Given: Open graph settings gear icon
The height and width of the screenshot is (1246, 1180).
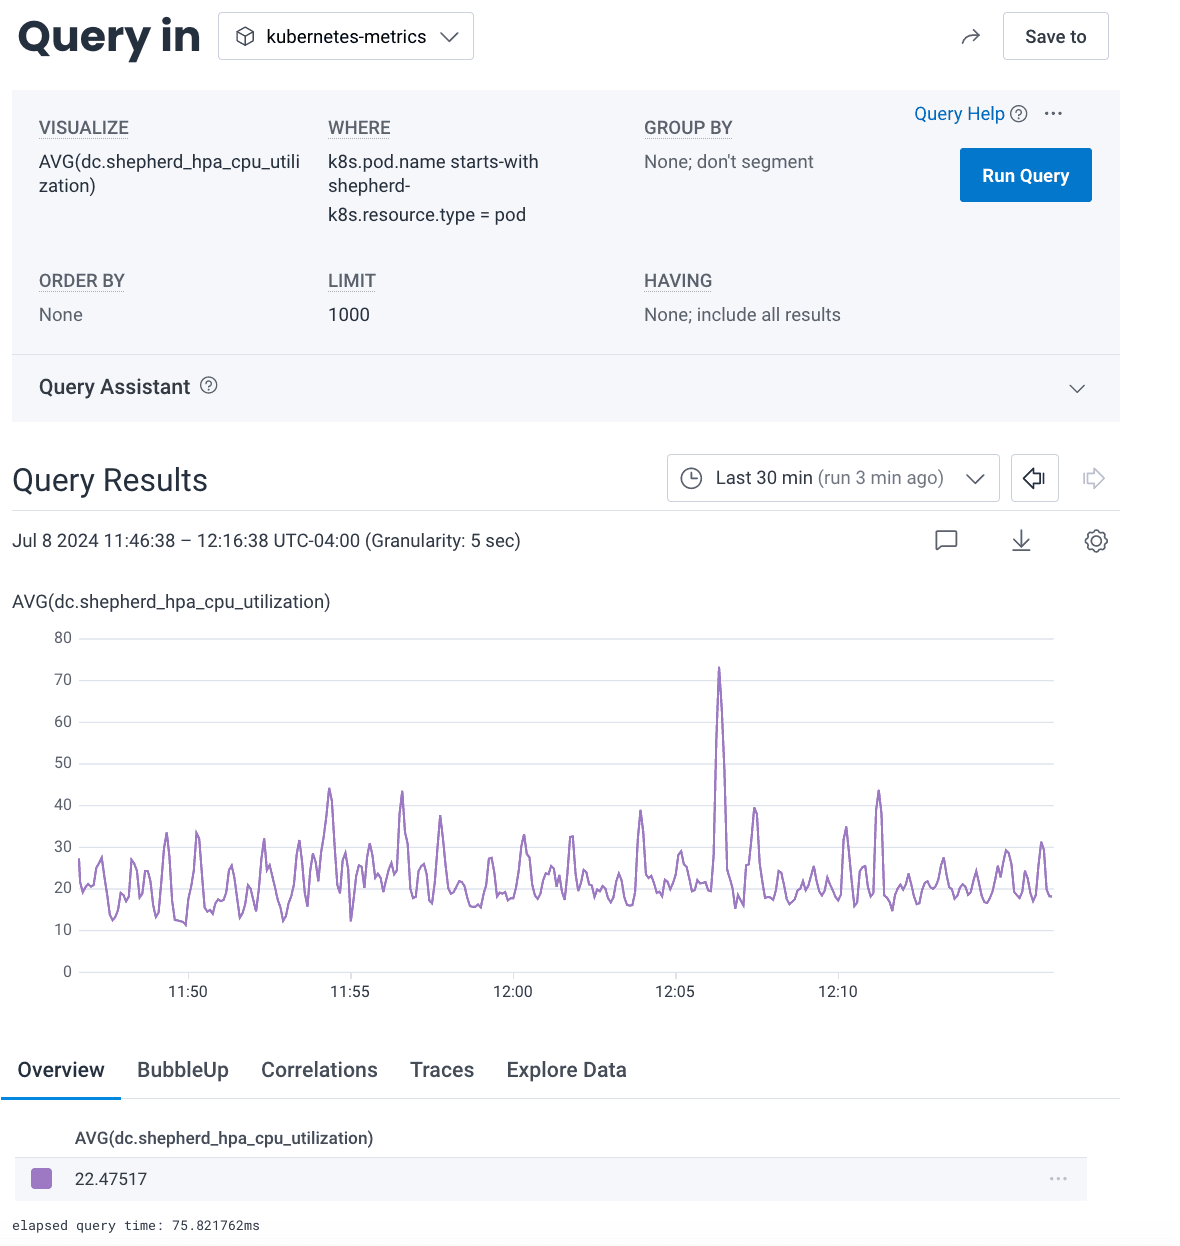Looking at the screenshot, I should (1096, 541).
